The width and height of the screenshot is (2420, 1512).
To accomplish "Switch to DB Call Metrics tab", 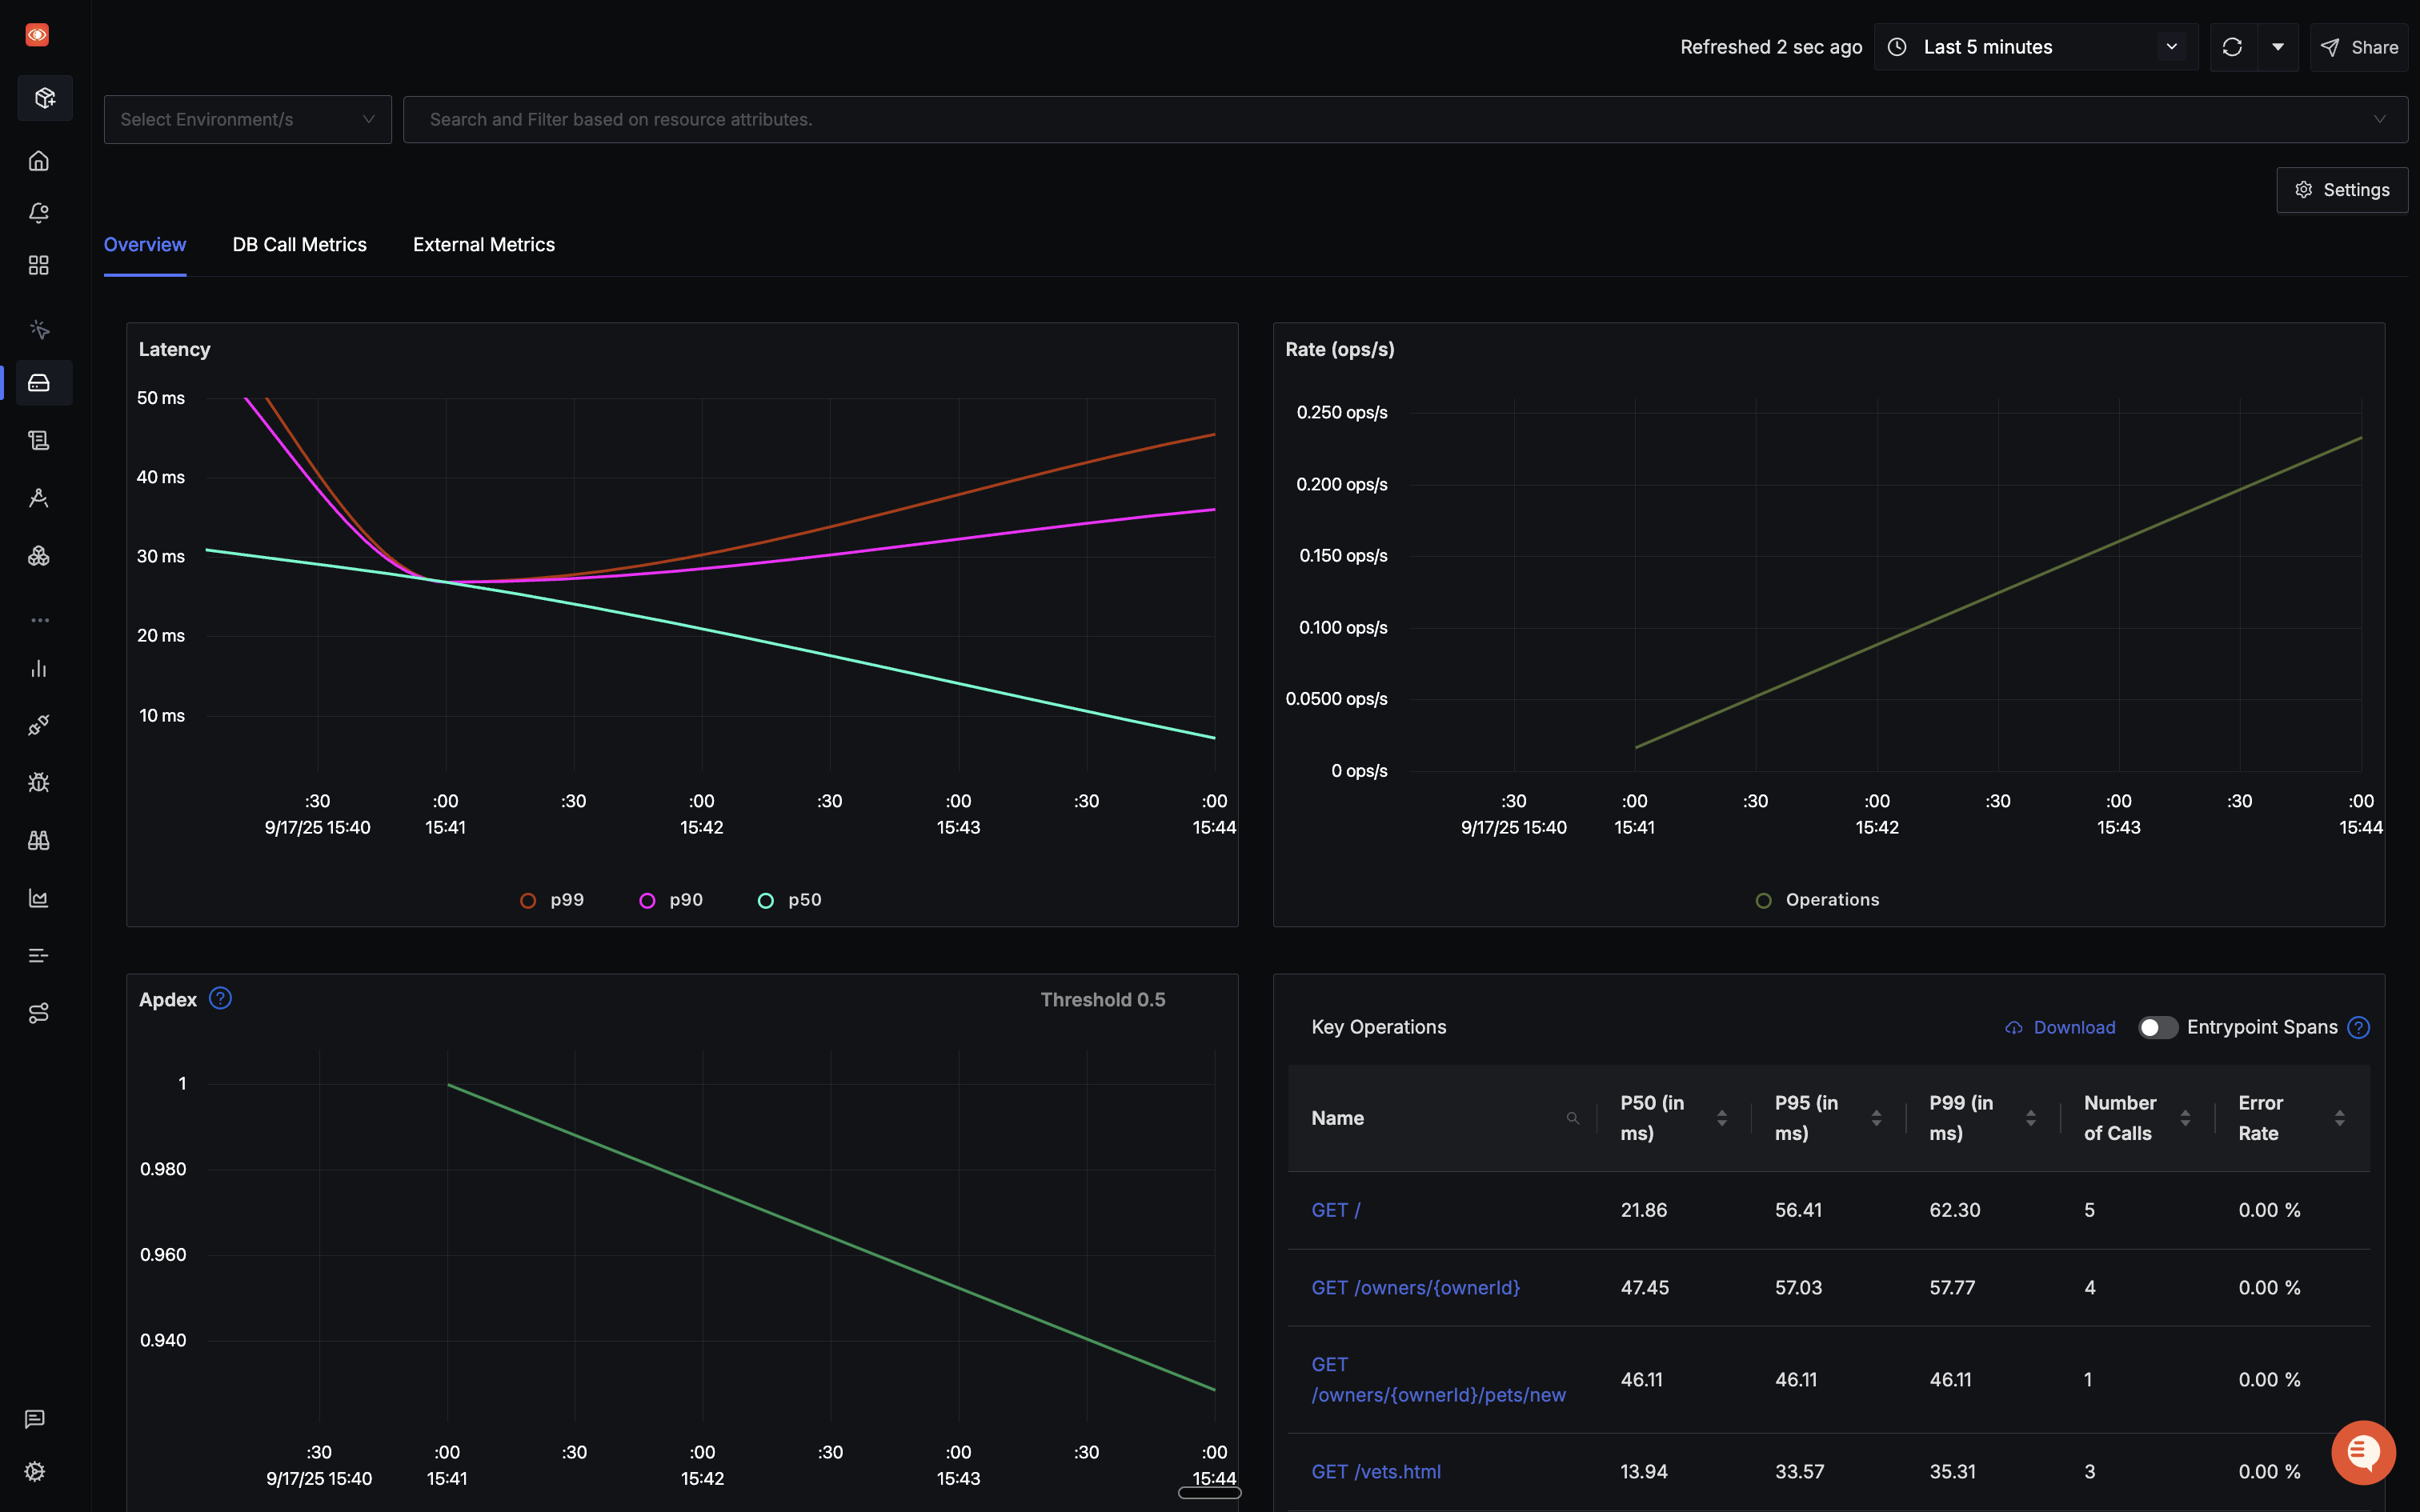I will pyautogui.click(x=299, y=245).
